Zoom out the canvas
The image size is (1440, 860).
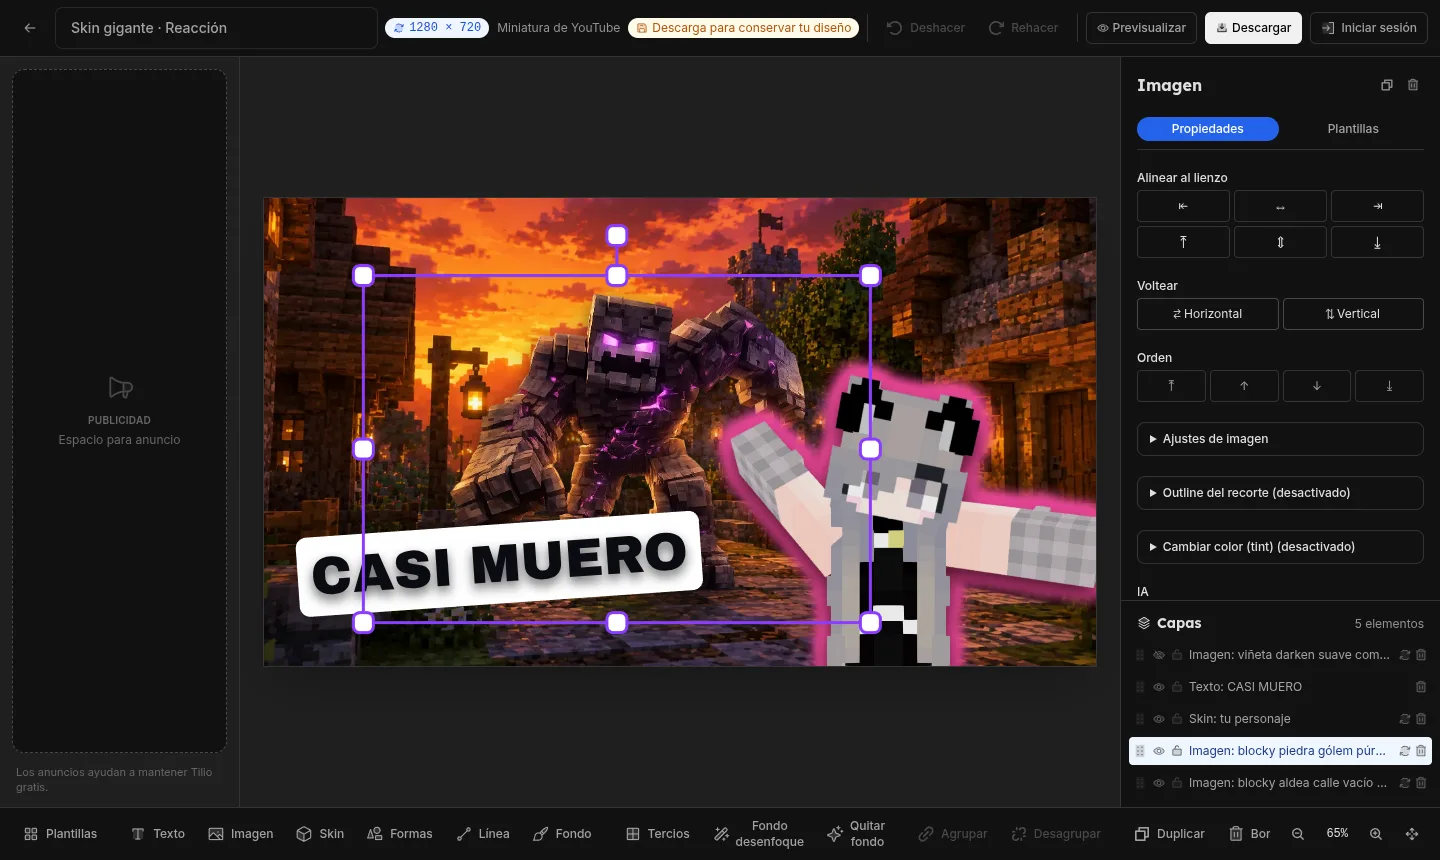[x=1298, y=834]
